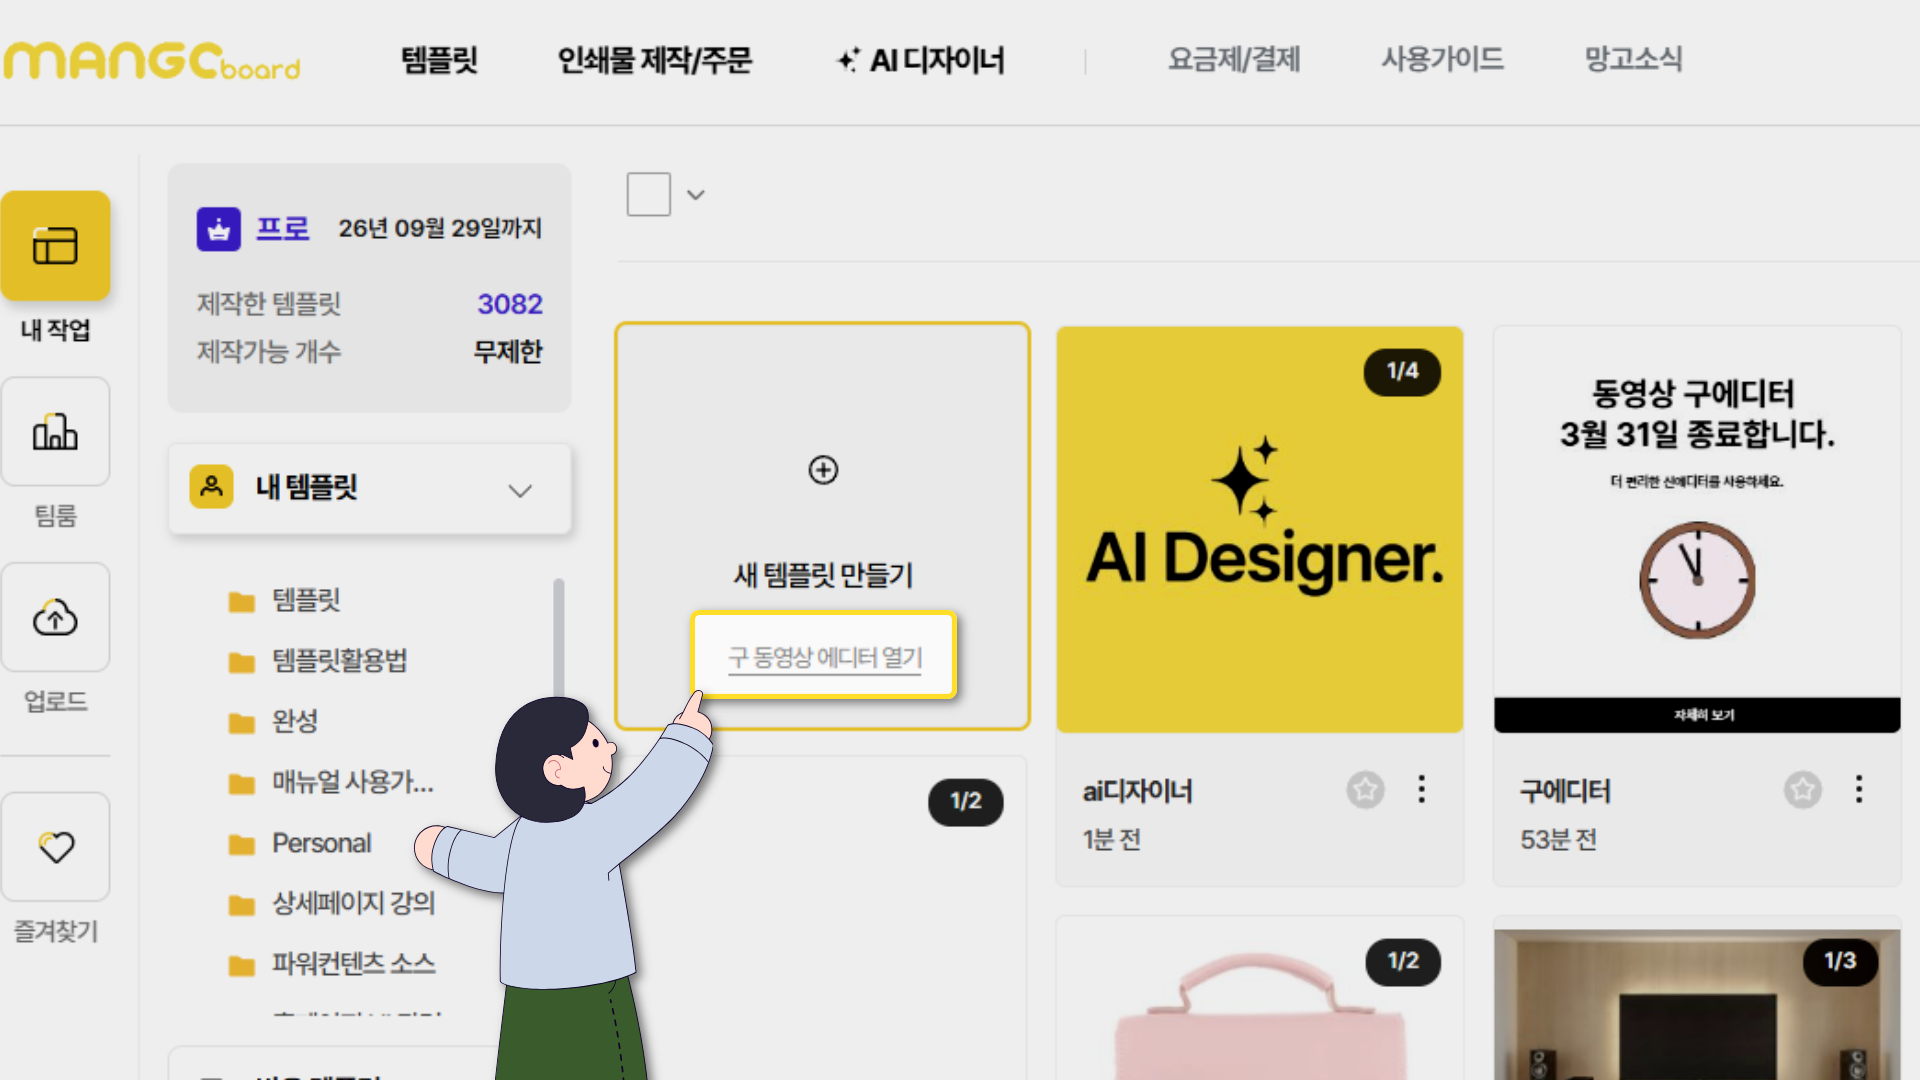Open the Personal folder
This screenshot has width=1920, height=1080.
pos(300,843)
